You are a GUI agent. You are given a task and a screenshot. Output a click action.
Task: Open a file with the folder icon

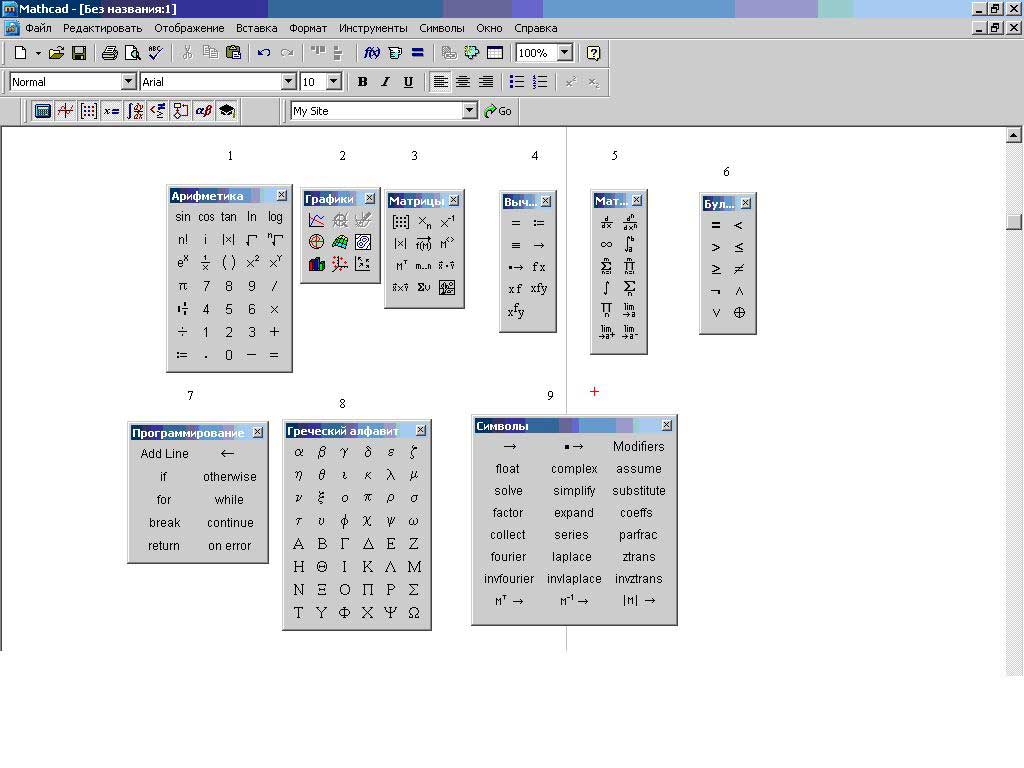(x=56, y=53)
